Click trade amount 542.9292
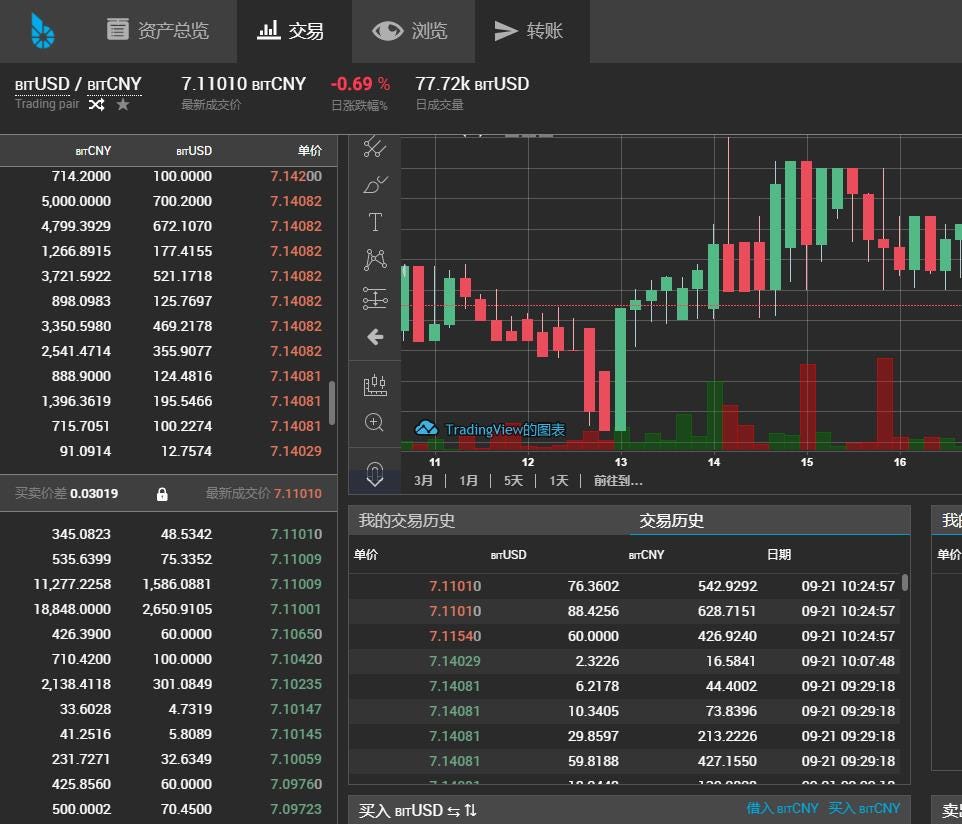This screenshot has width=962, height=824. coord(728,587)
